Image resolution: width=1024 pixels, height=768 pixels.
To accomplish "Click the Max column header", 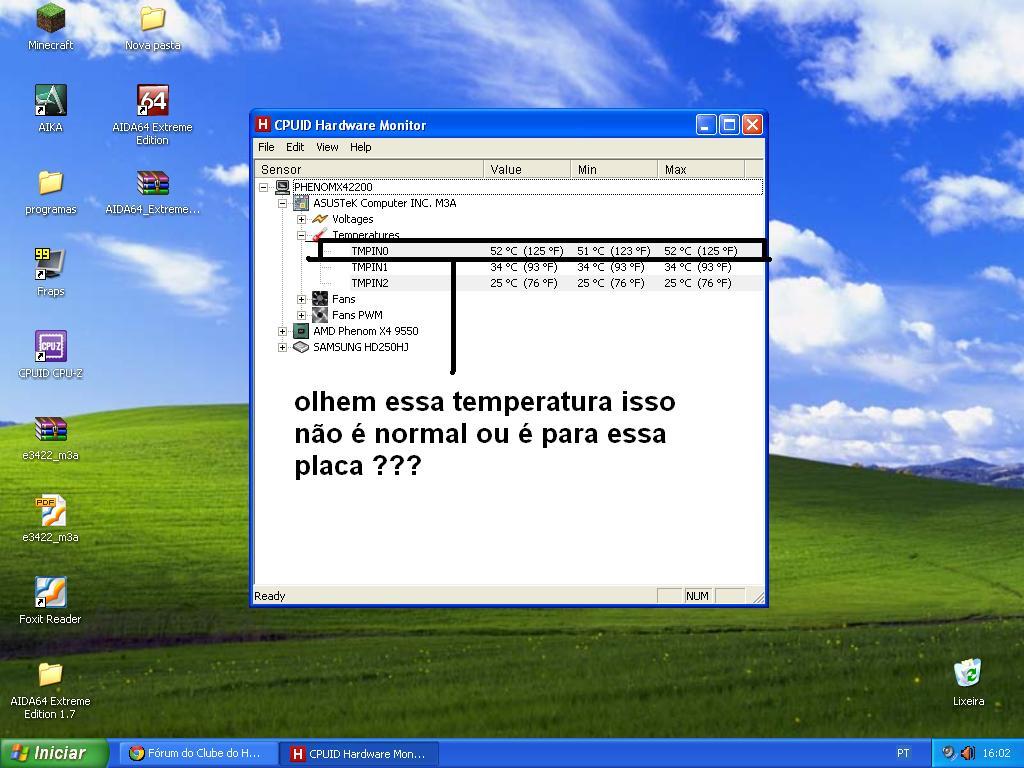I will point(701,169).
